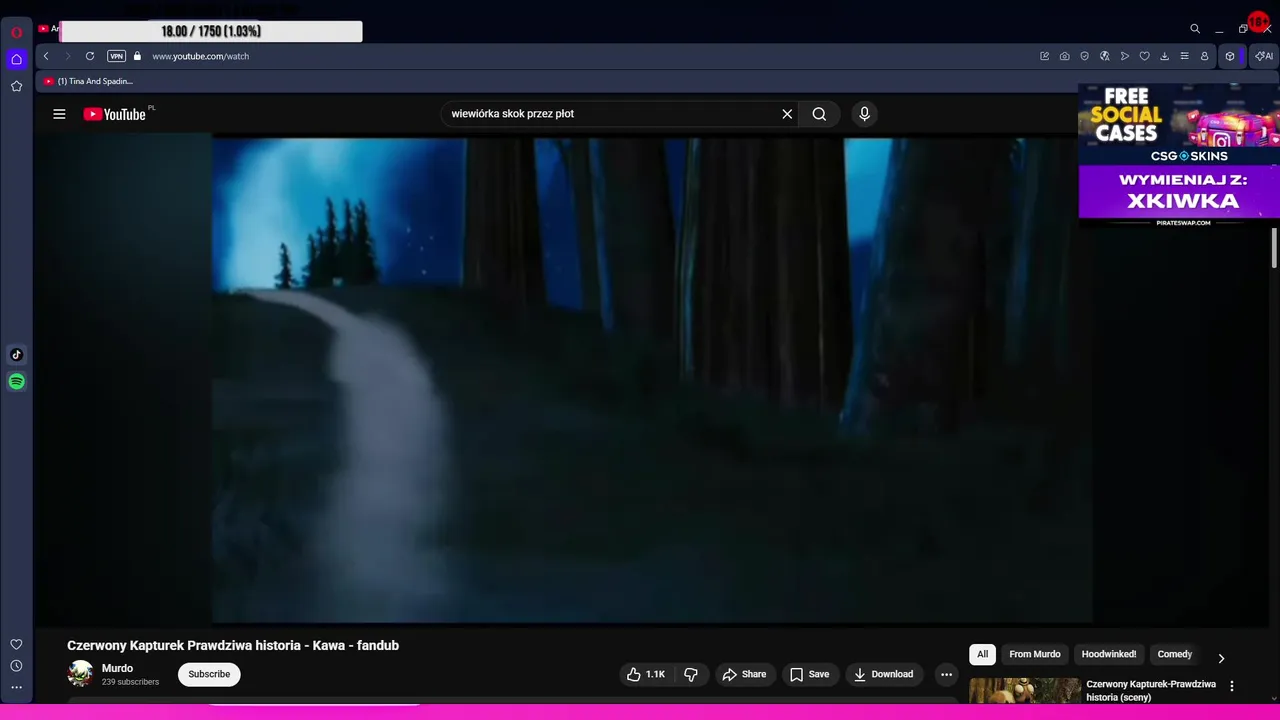Image resolution: width=1280 pixels, height=720 pixels.
Task: Like the video with 1.1K likes
Action: [646, 674]
